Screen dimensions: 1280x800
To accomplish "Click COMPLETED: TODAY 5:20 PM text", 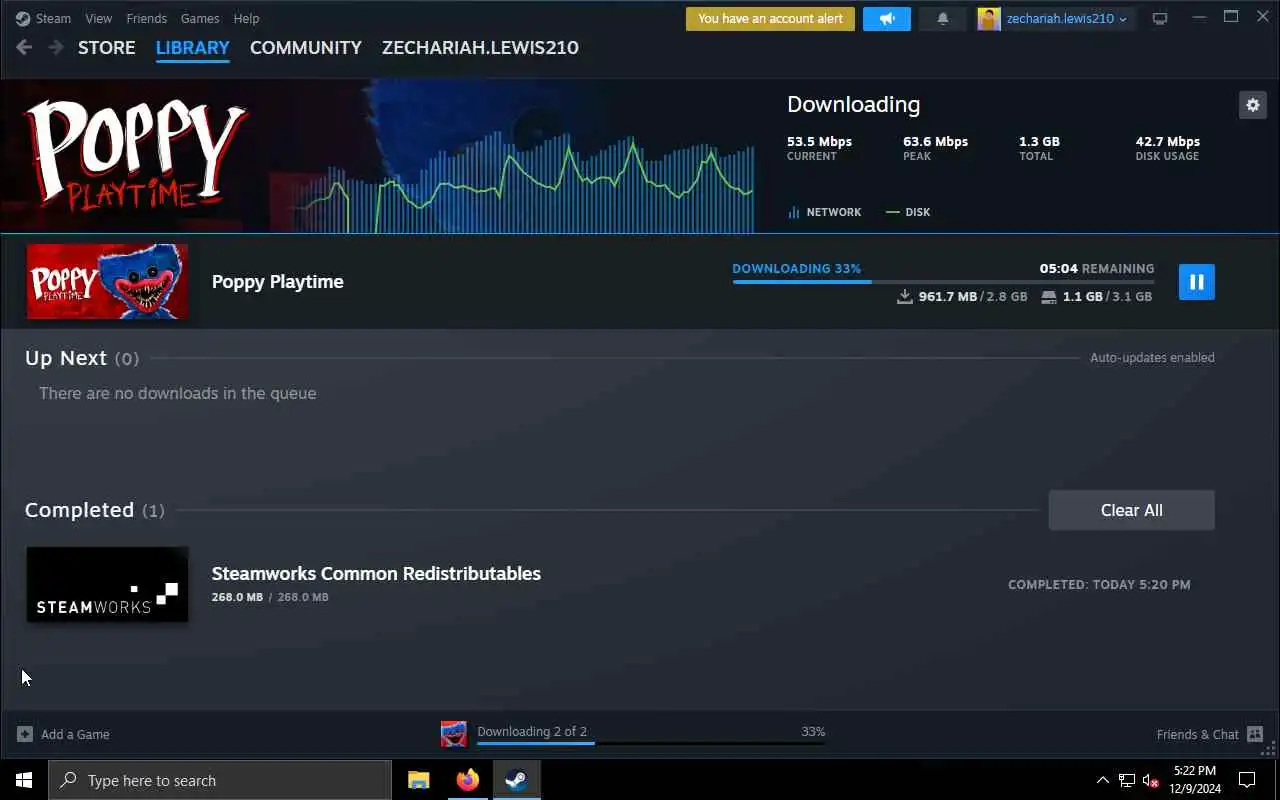I will (x=1099, y=585).
